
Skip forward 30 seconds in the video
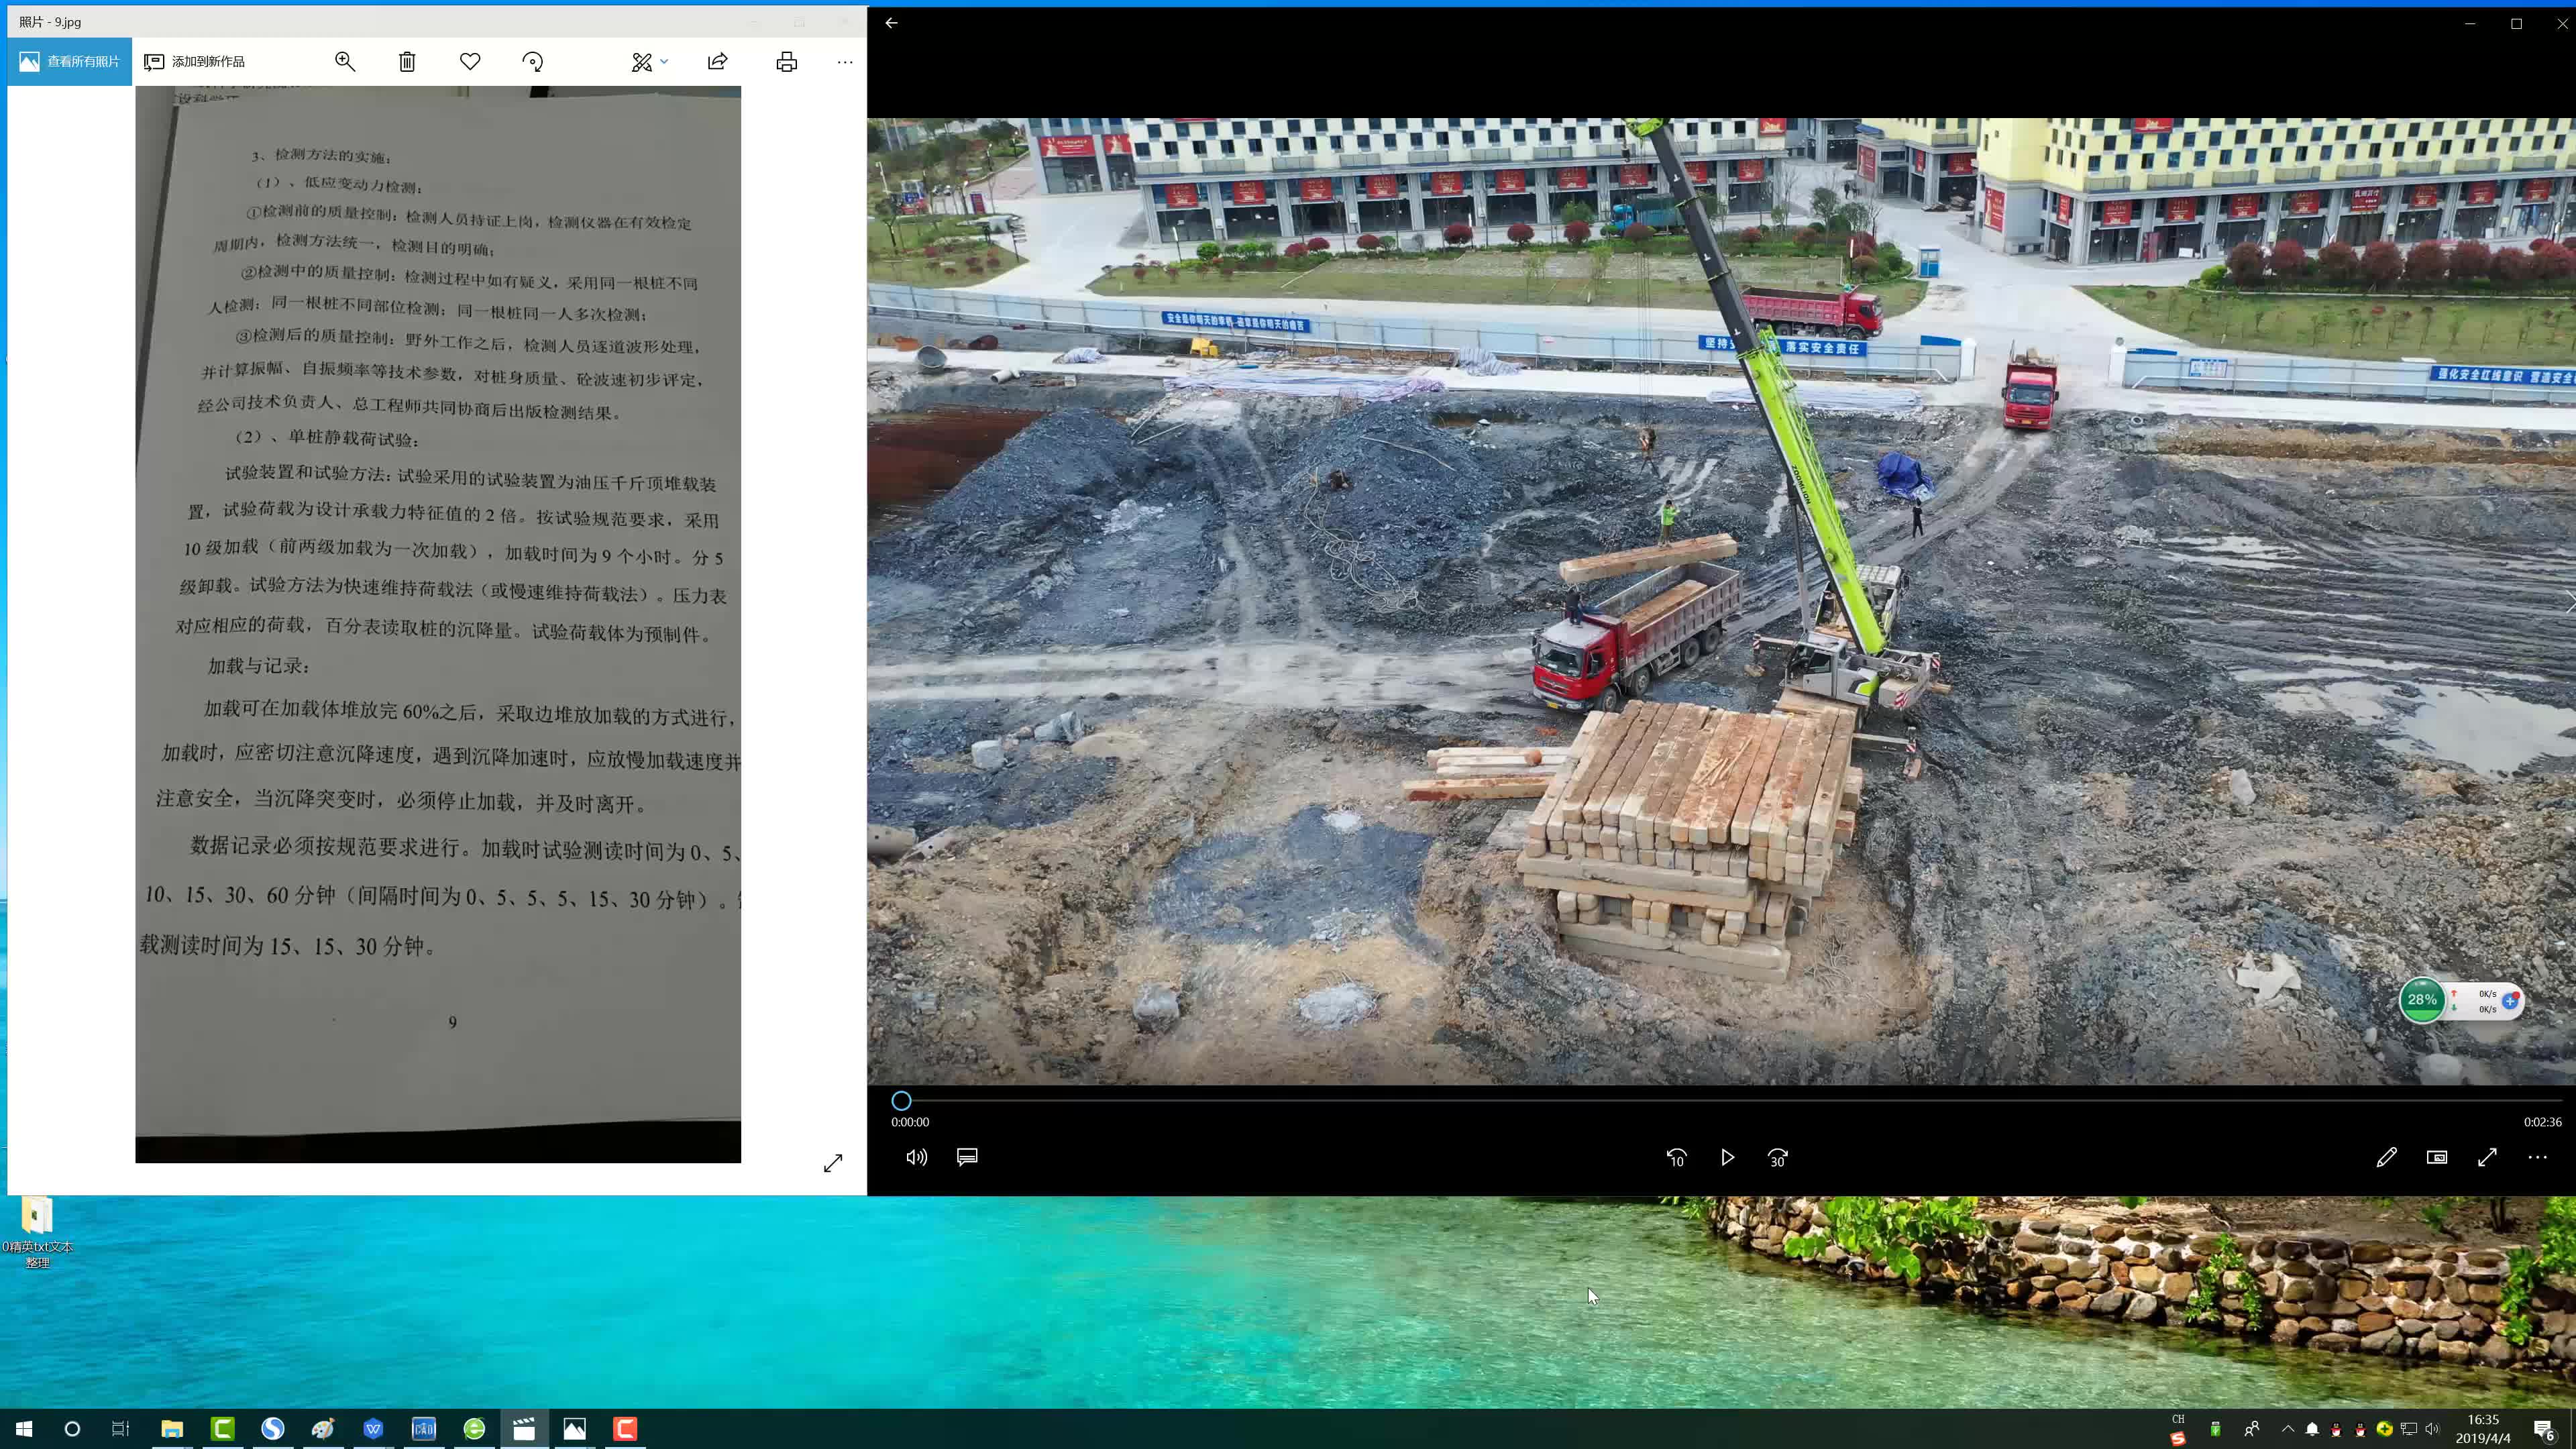click(x=1778, y=1157)
